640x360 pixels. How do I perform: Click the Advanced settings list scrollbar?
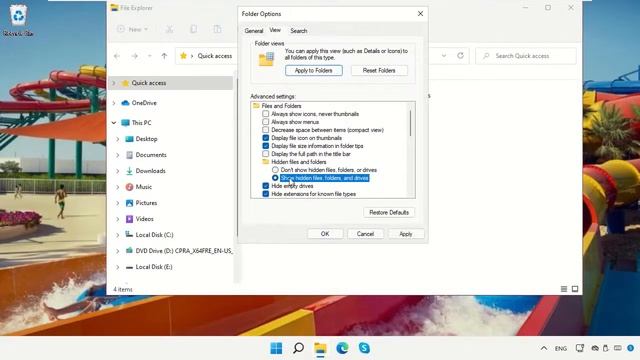click(411, 122)
